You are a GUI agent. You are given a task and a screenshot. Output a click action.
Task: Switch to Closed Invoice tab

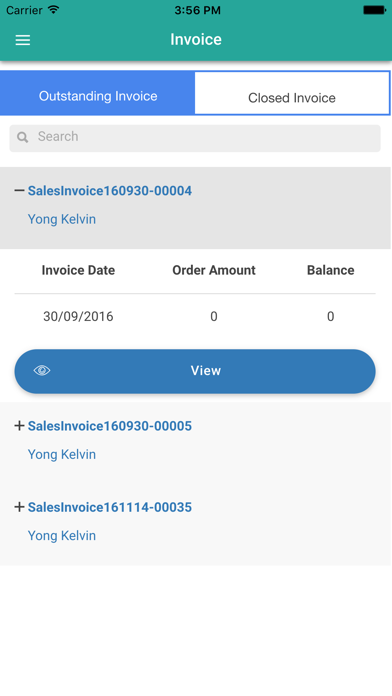click(x=292, y=93)
